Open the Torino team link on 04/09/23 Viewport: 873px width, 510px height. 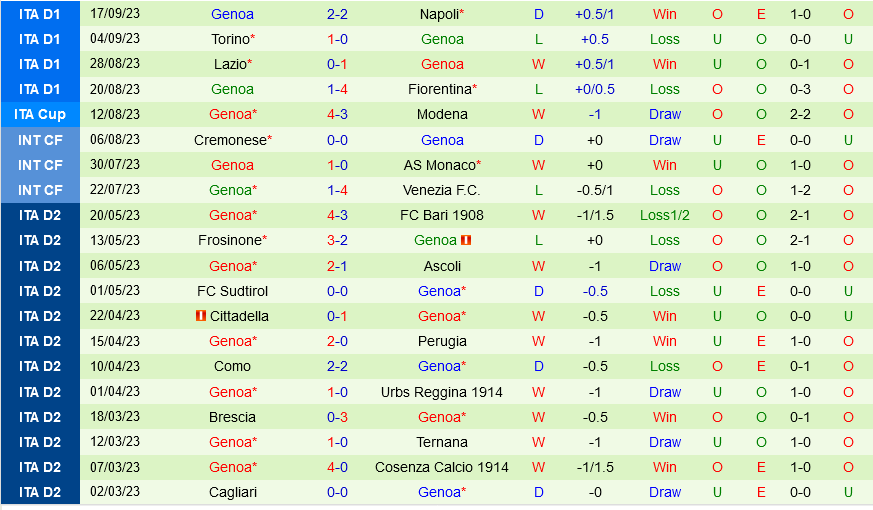tap(230, 40)
